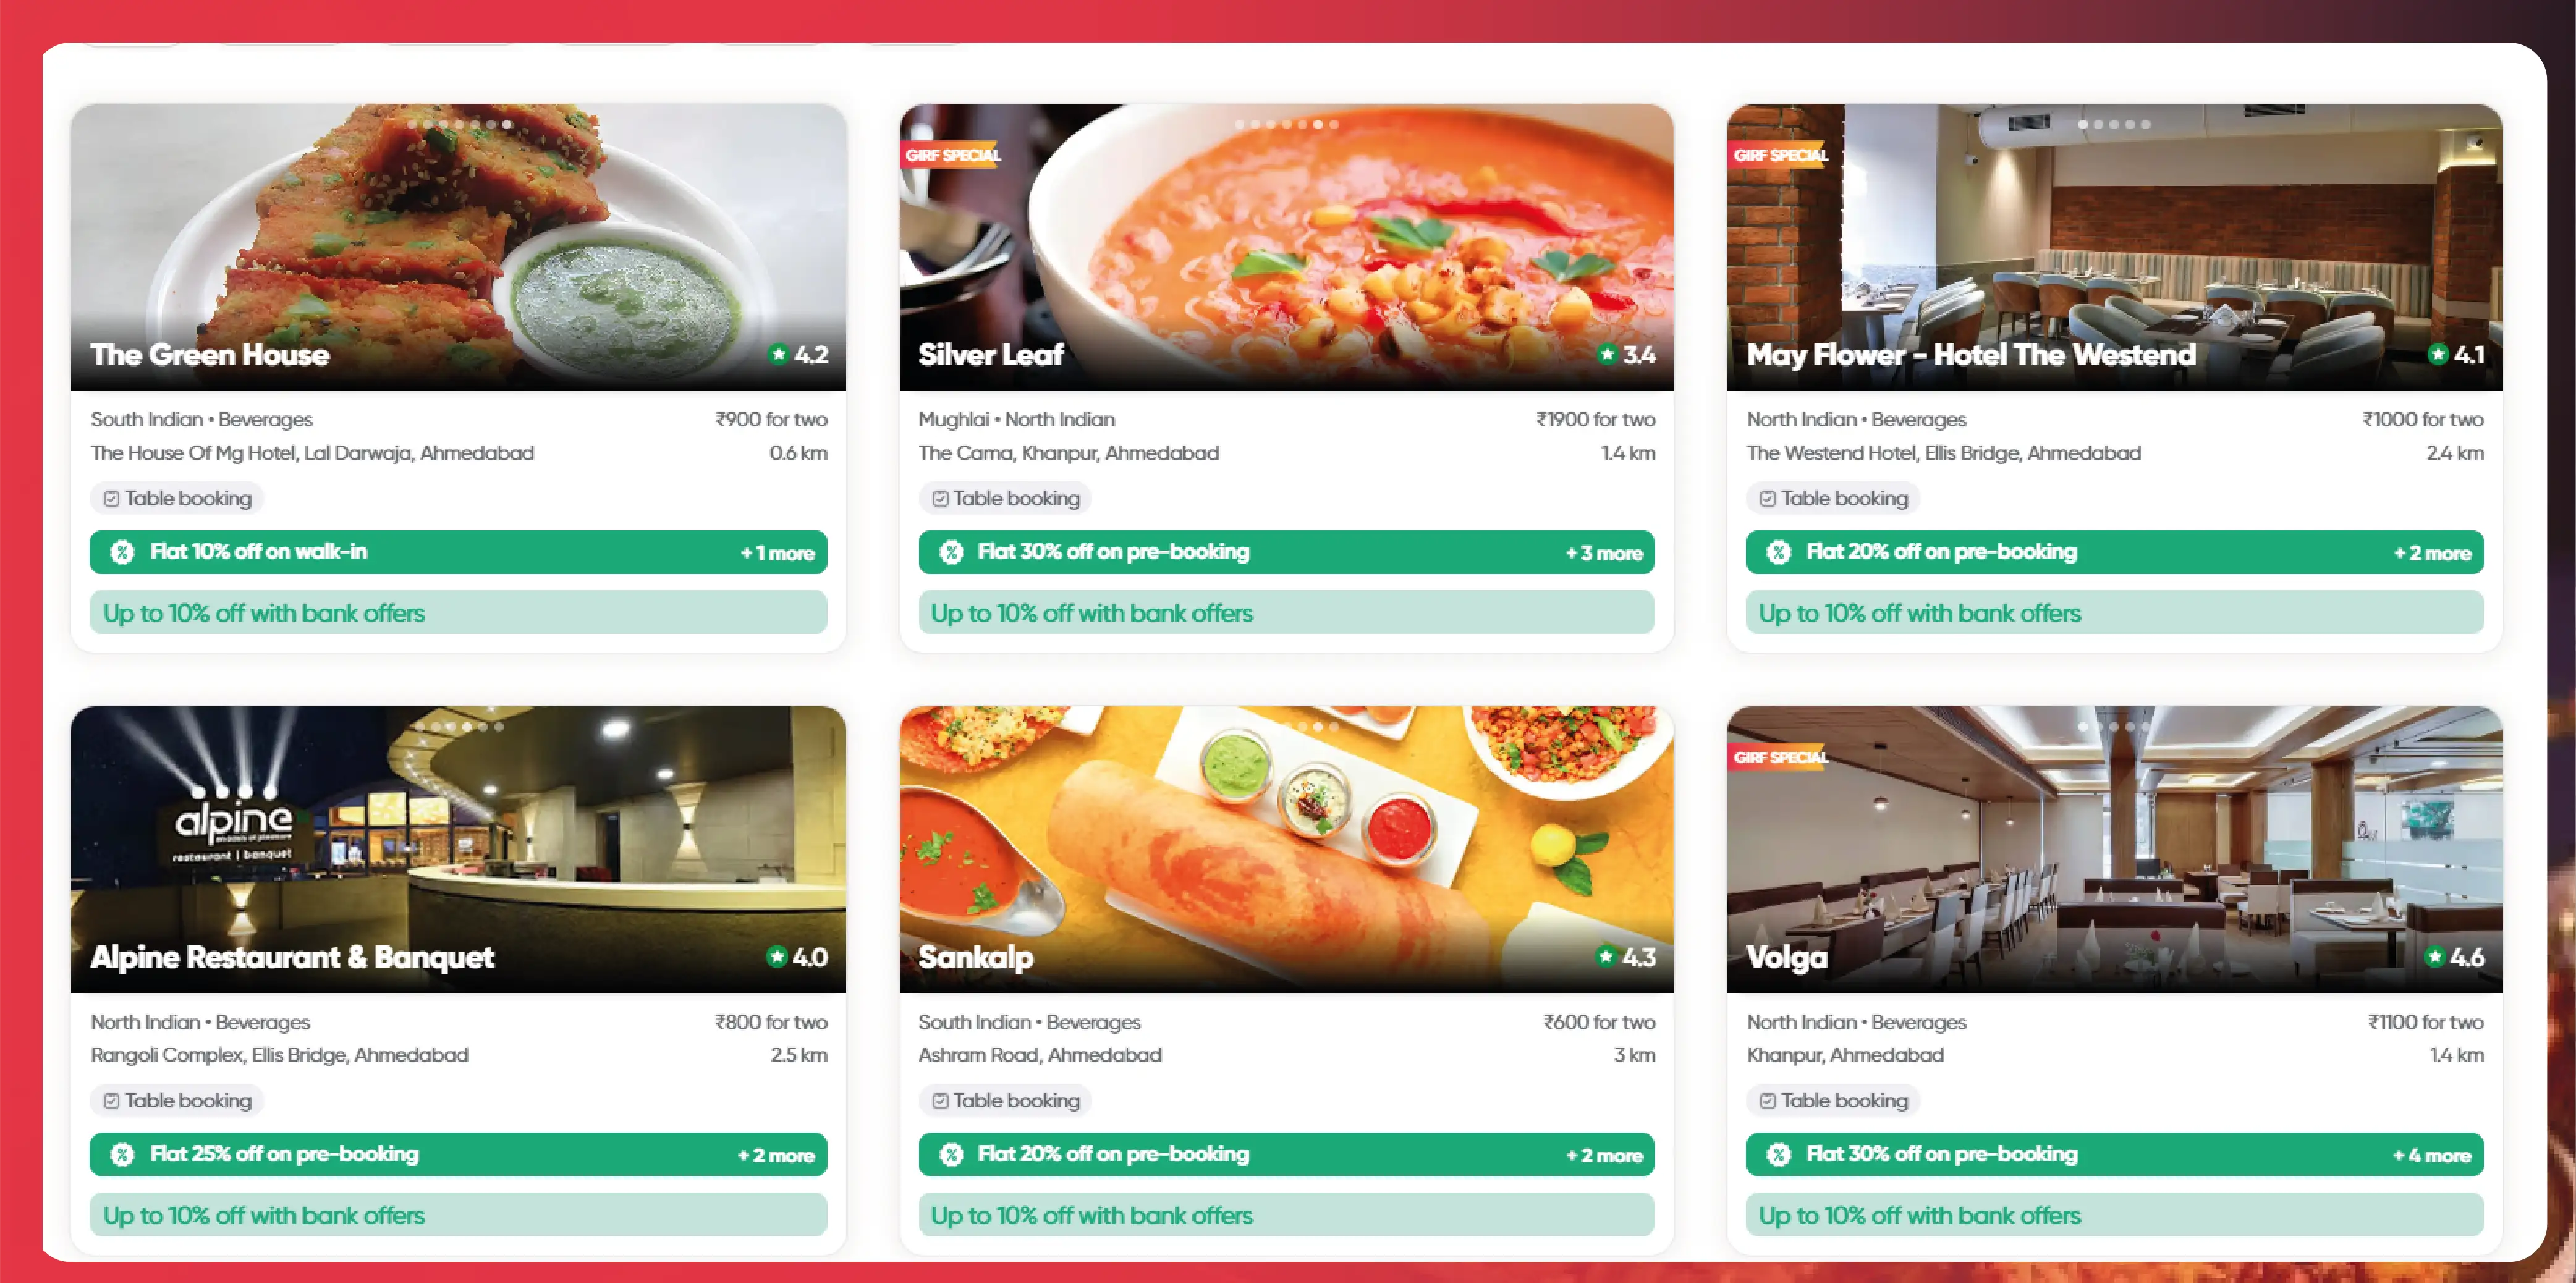This screenshot has width=2576, height=1284.
Task: Open the bank offers banner on the Alpine Restaurant card
Action: tap(458, 1215)
